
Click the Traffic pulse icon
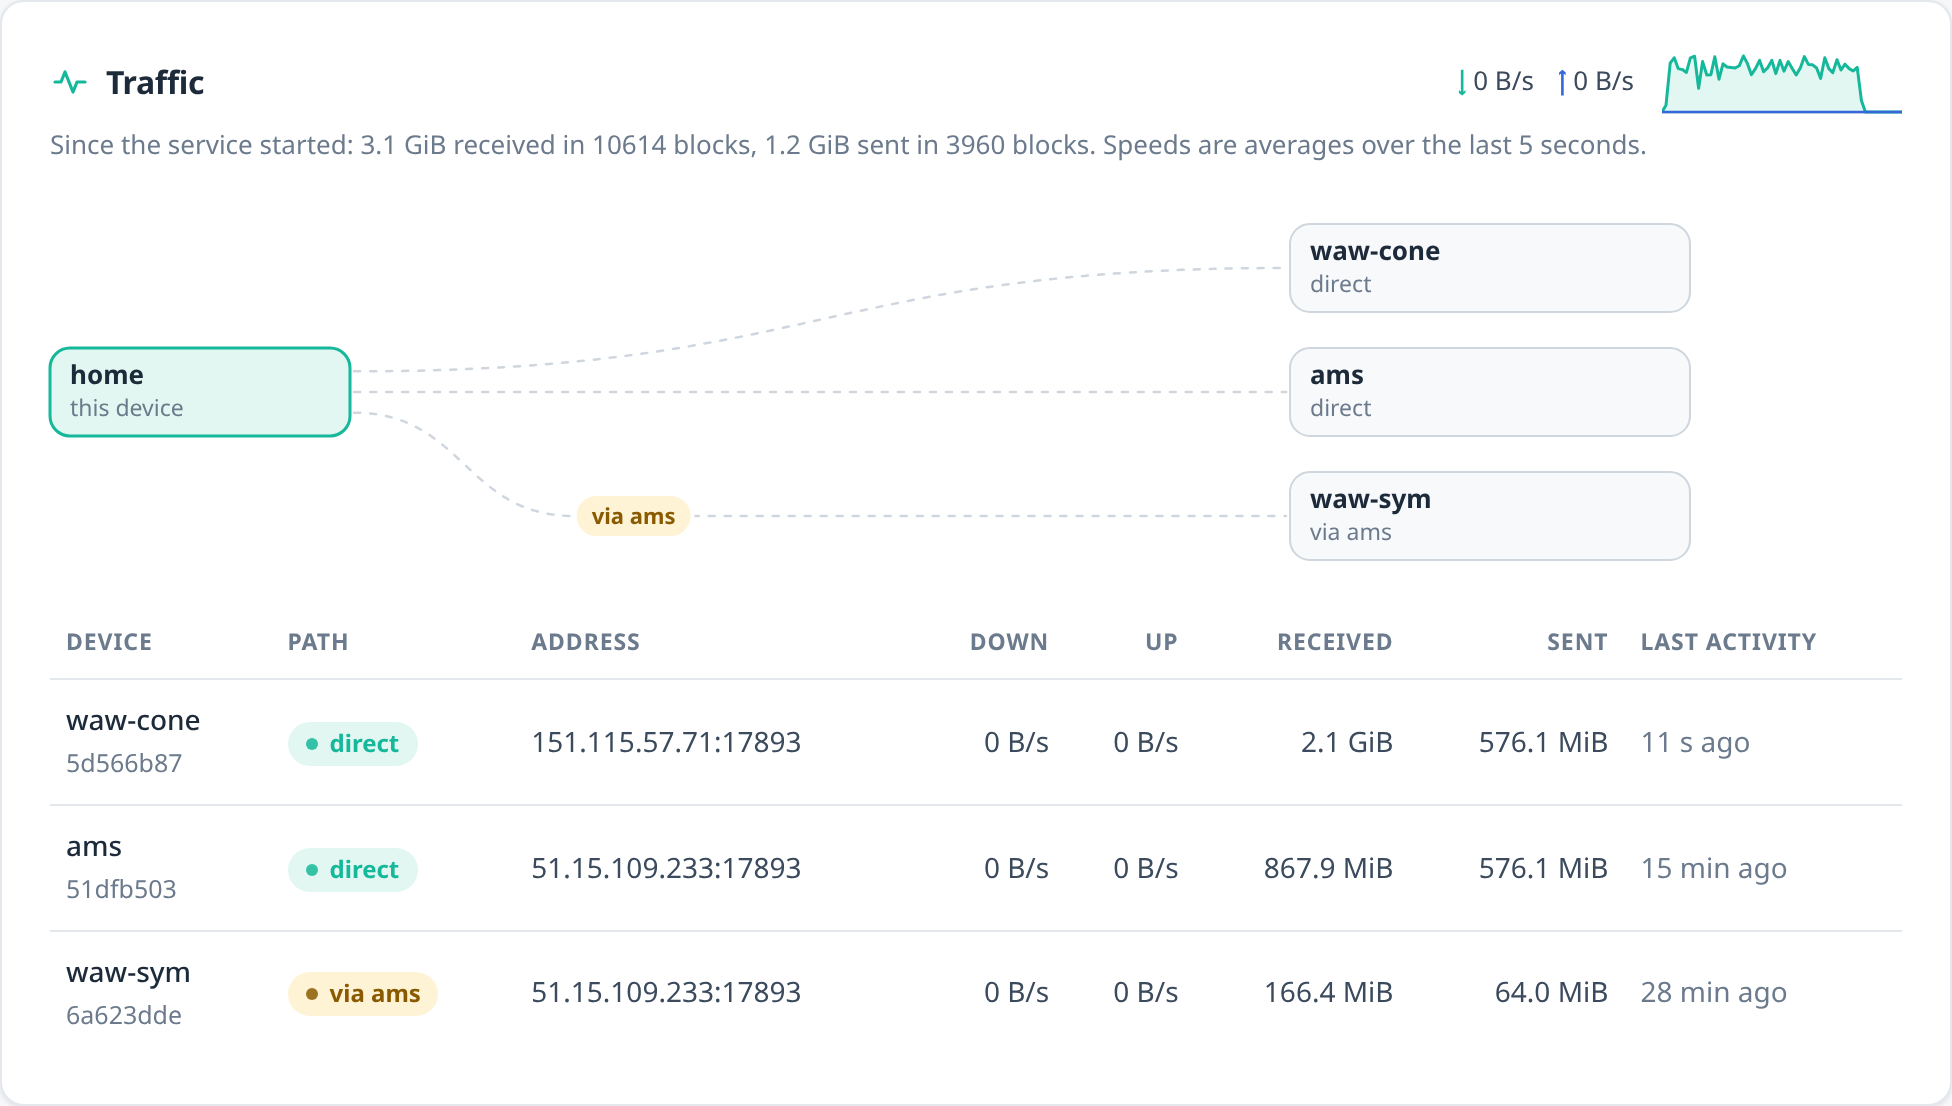[70, 82]
